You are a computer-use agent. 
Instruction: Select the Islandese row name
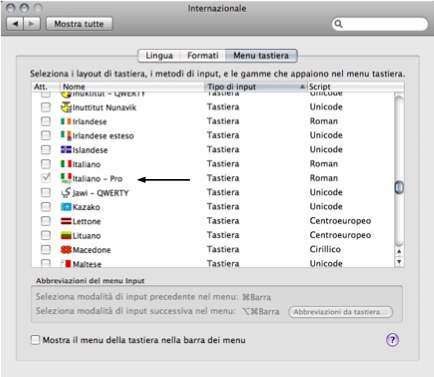coord(90,150)
